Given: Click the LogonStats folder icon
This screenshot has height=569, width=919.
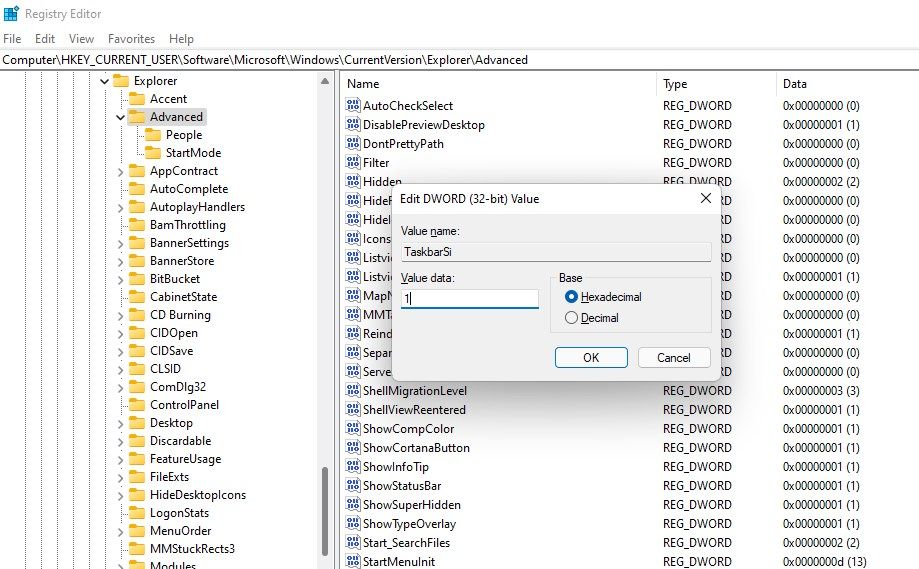Looking at the screenshot, I should 137,513.
